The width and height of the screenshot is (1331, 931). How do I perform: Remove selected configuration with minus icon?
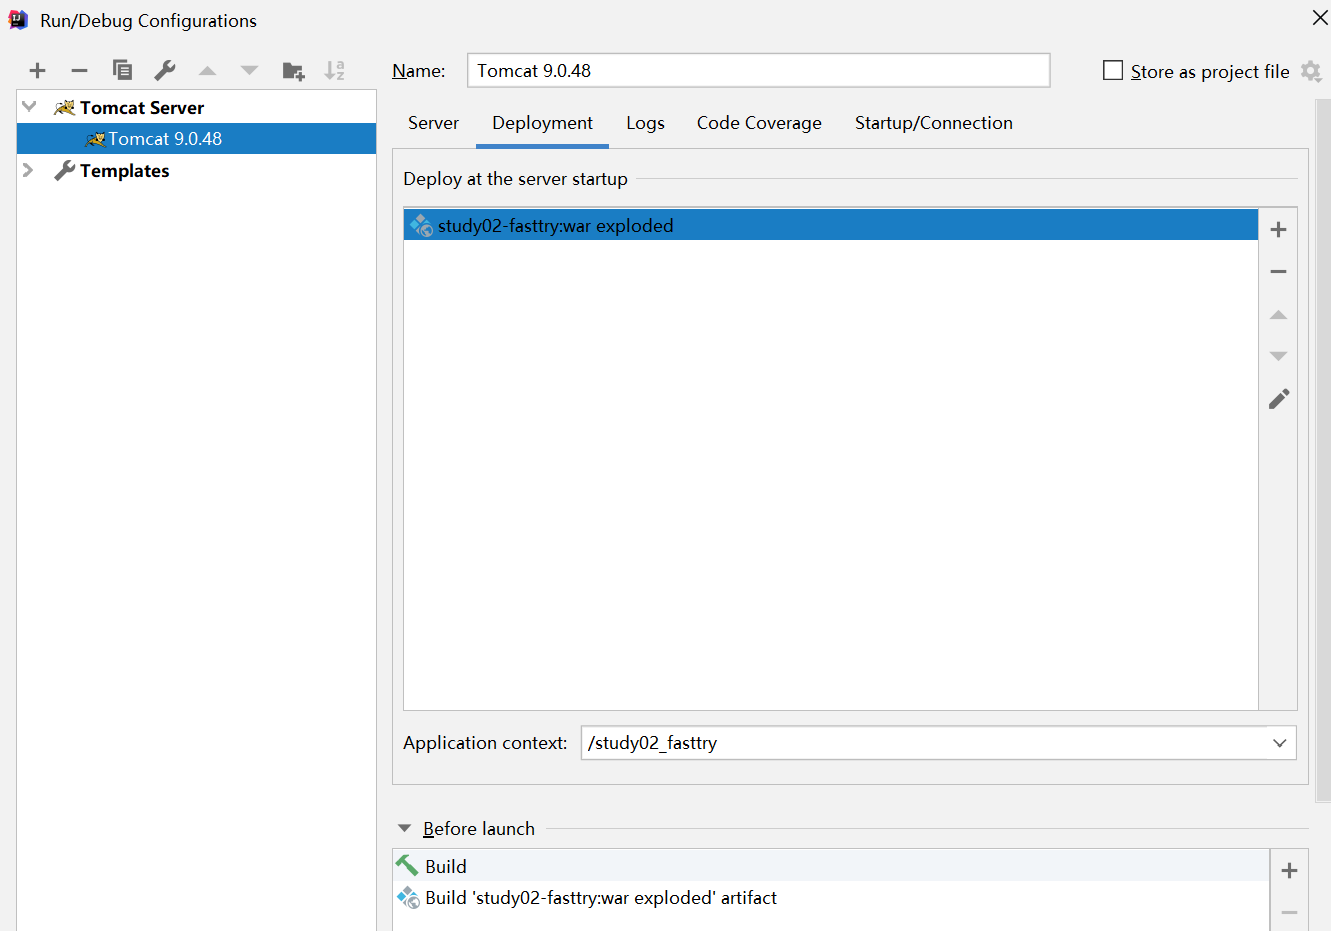click(80, 70)
